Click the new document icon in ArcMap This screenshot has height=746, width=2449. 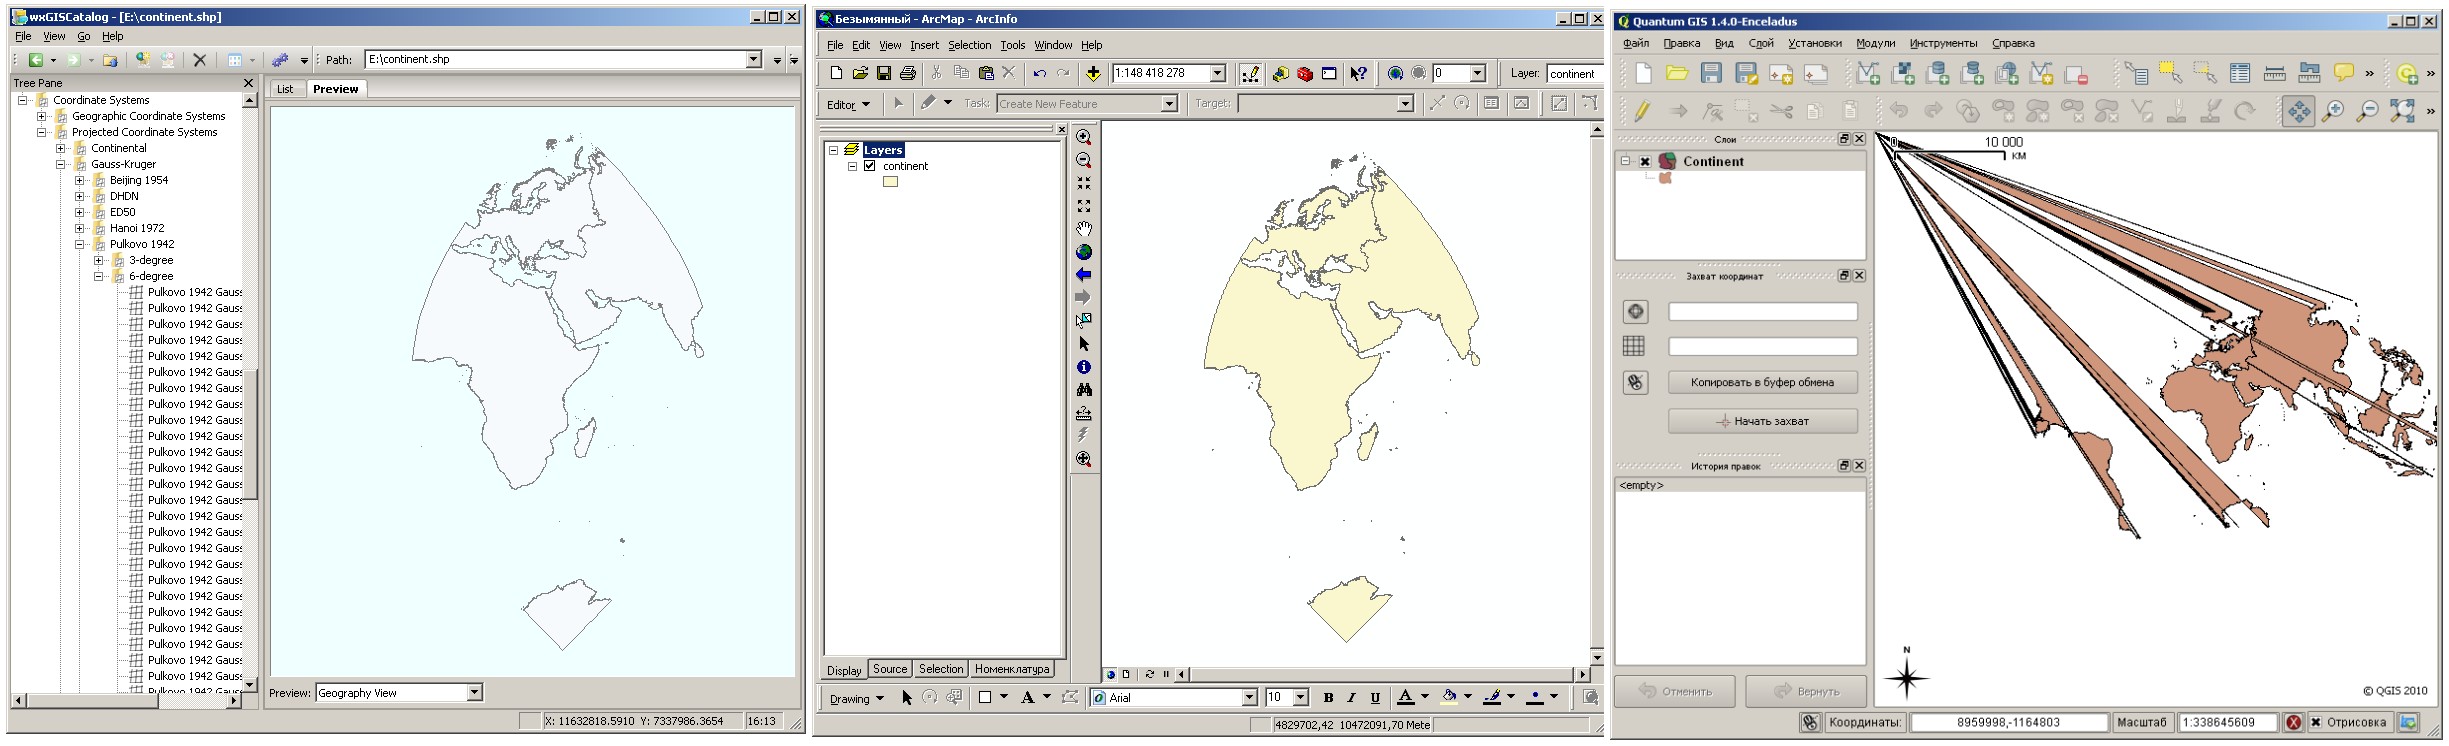click(x=836, y=73)
